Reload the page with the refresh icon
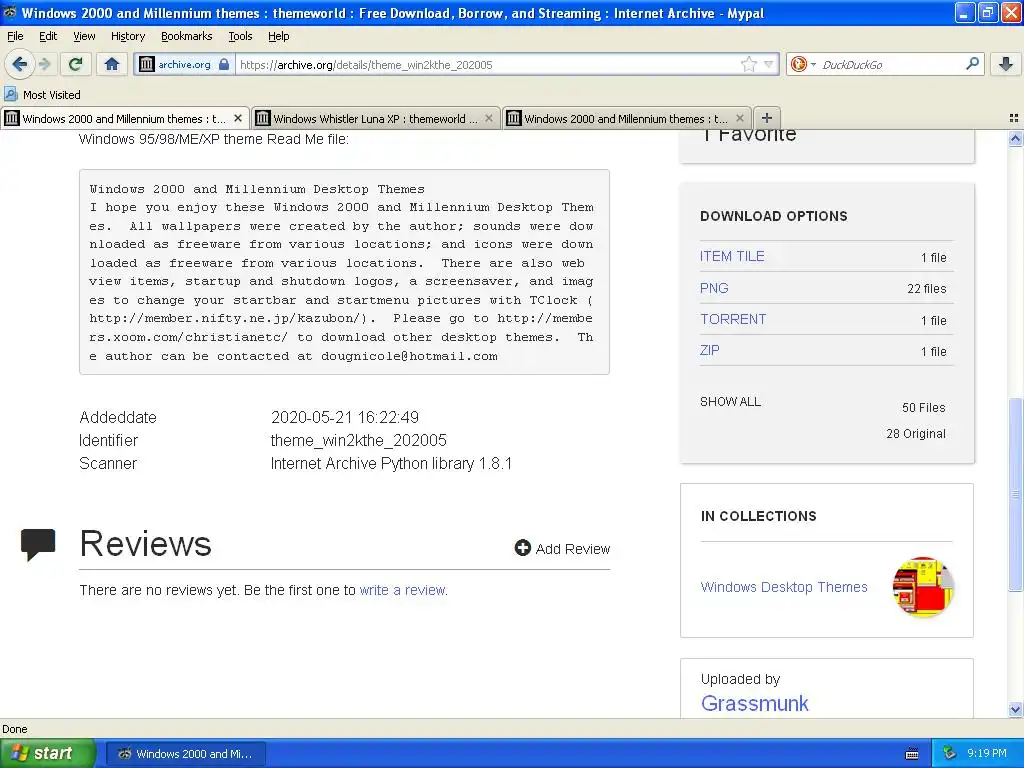The height and width of the screenshot is (768, 1024). pos(76,64)
